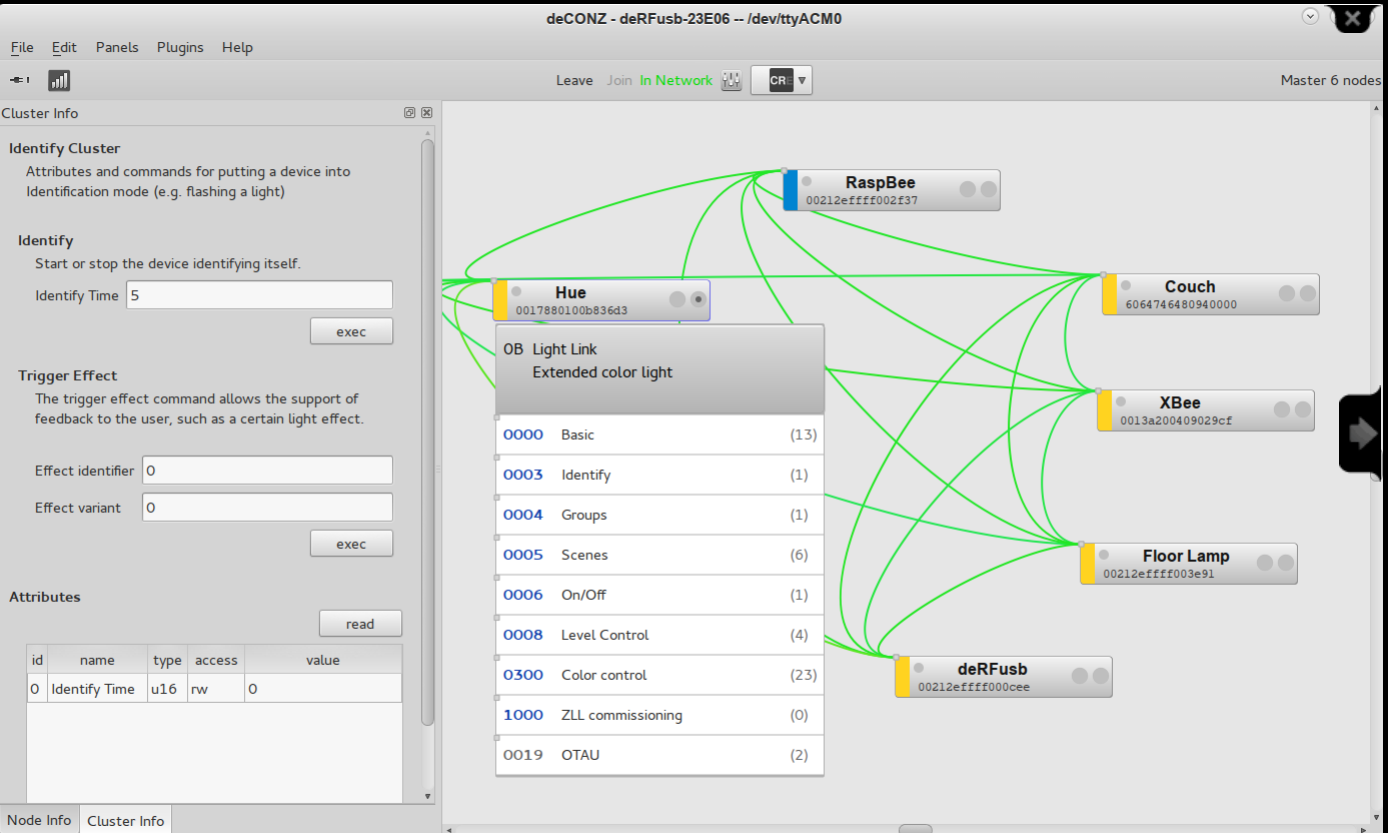Click the blue color bar on RaspBee node
This screenshot has height=833, width=1388.
(x=790, y=190)
